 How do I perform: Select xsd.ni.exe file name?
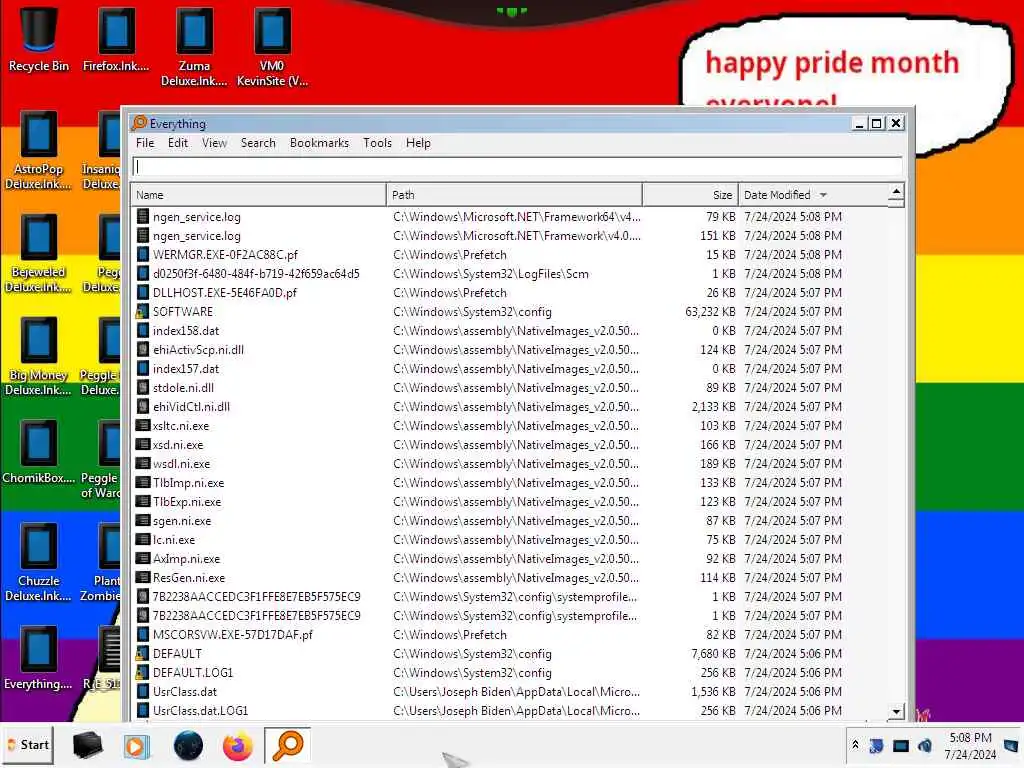pyautogui.click(x=178, y=445)
